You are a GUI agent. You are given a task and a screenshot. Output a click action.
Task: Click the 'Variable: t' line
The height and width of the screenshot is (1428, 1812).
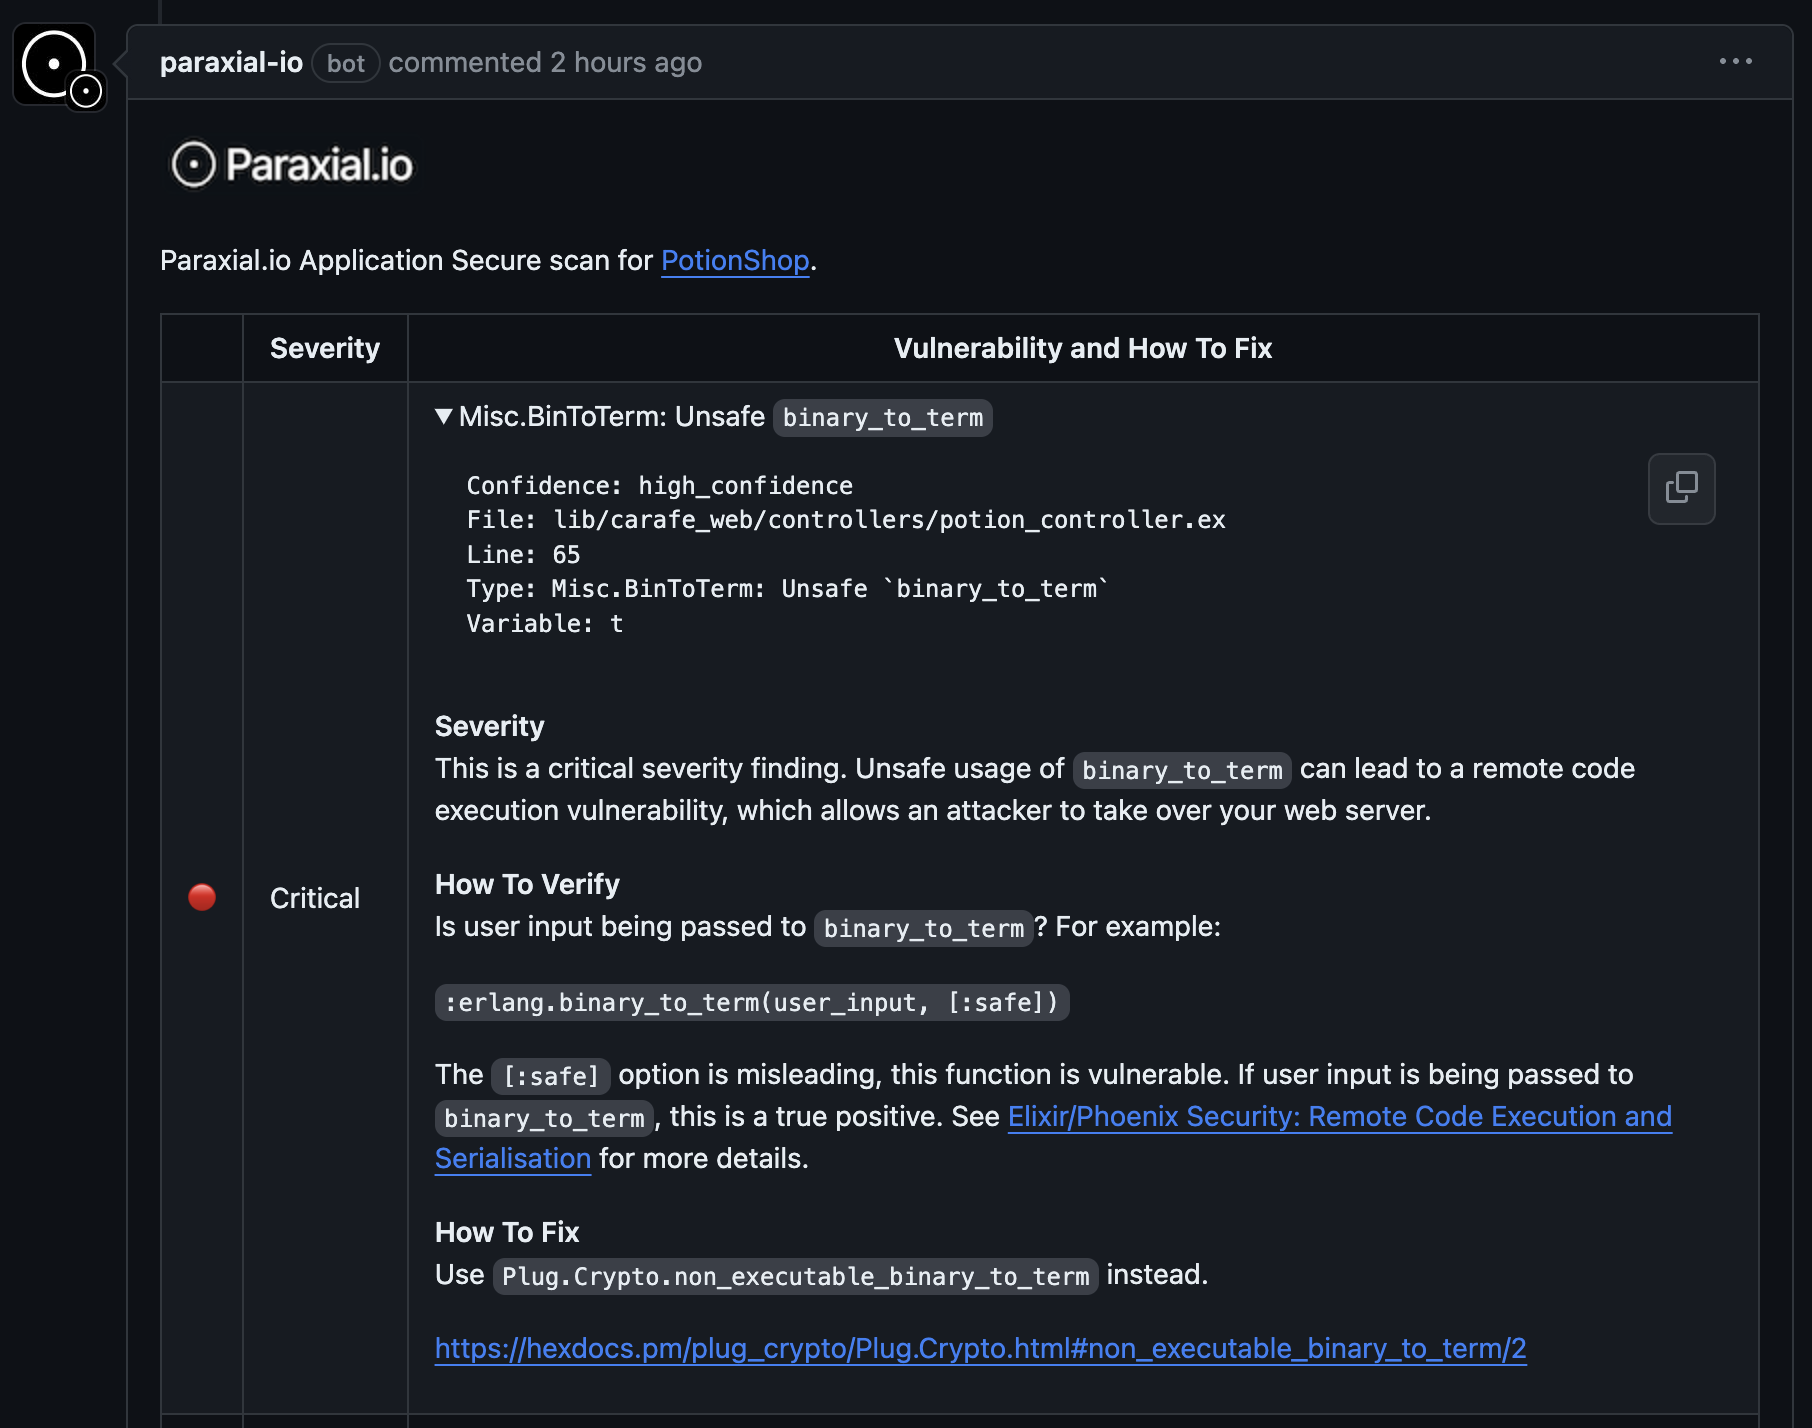(x=545, y=623)
